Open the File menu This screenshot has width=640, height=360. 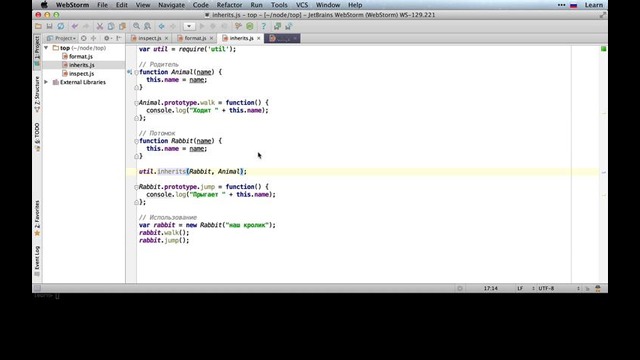click(x=102, y=5)
